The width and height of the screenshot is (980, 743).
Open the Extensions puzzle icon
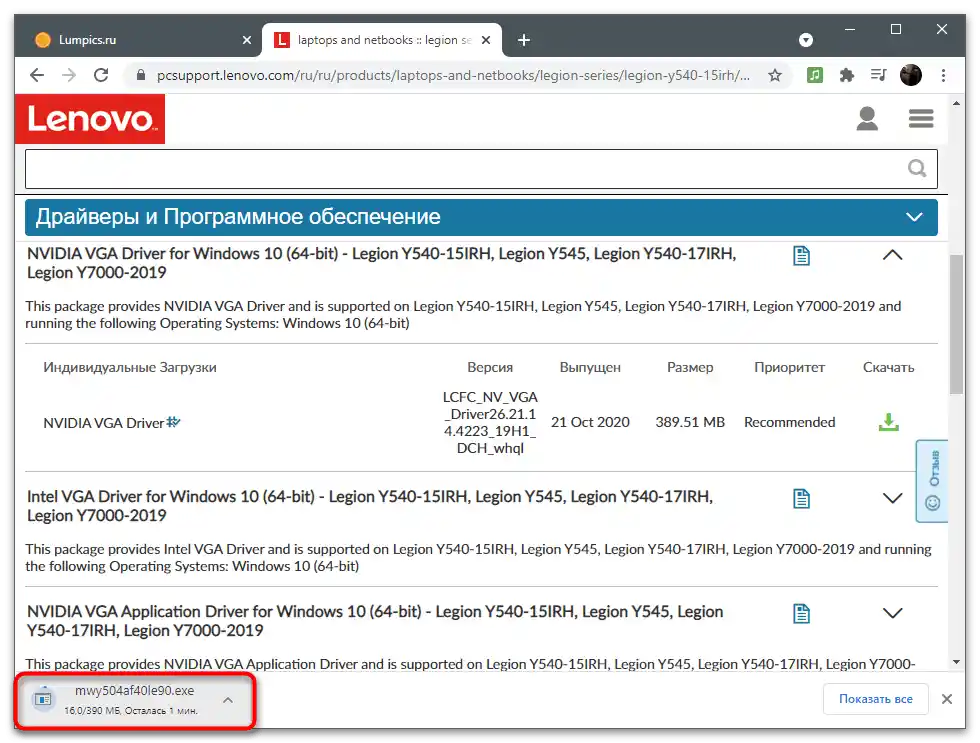tap(847, 76)
